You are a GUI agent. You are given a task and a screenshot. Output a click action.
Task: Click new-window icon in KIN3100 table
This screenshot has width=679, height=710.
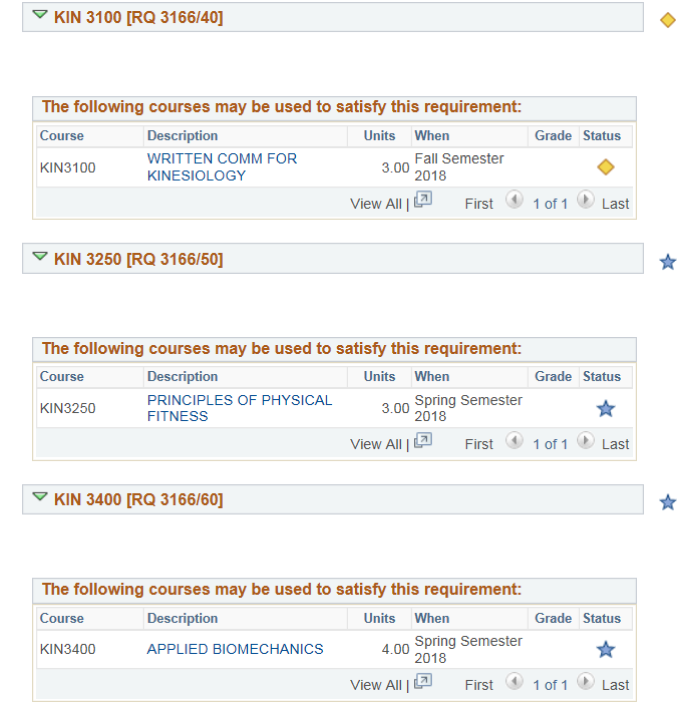click(423, 201)
